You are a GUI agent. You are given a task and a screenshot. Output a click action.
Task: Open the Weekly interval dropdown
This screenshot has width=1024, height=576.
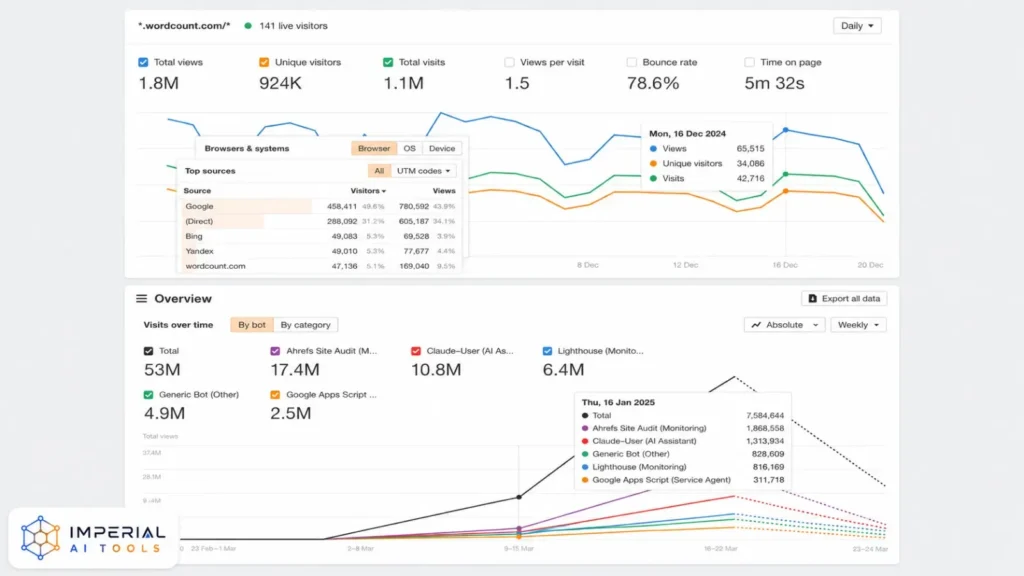[x=858, y=325]
